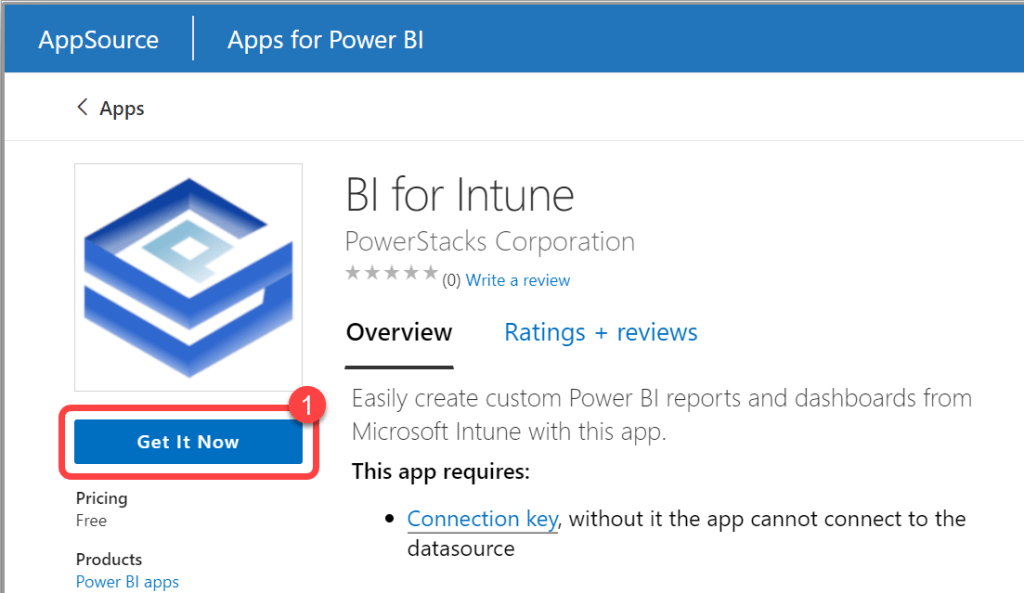Screen dimensions: 1024x593
Task: Open the Ratings + reviews tab
Action: (600, 332)
